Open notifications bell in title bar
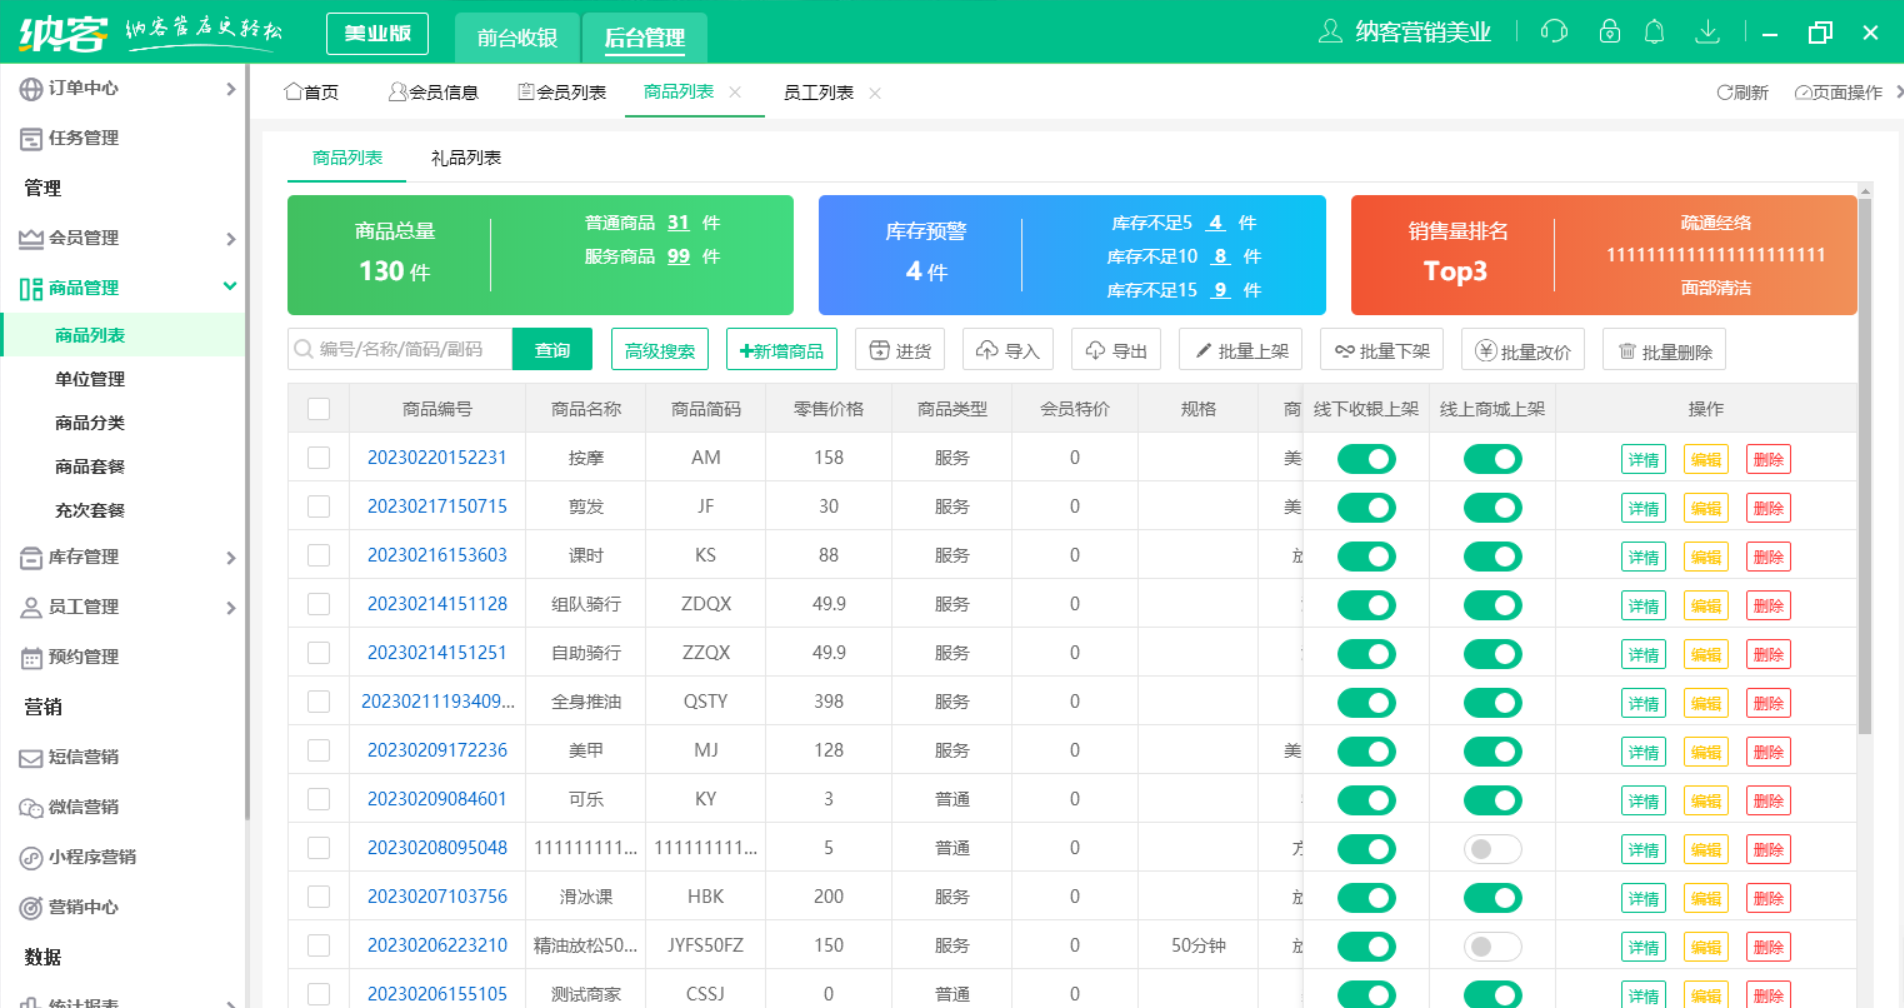This screenshot has width=1904, height=1008. [1654, 31]
